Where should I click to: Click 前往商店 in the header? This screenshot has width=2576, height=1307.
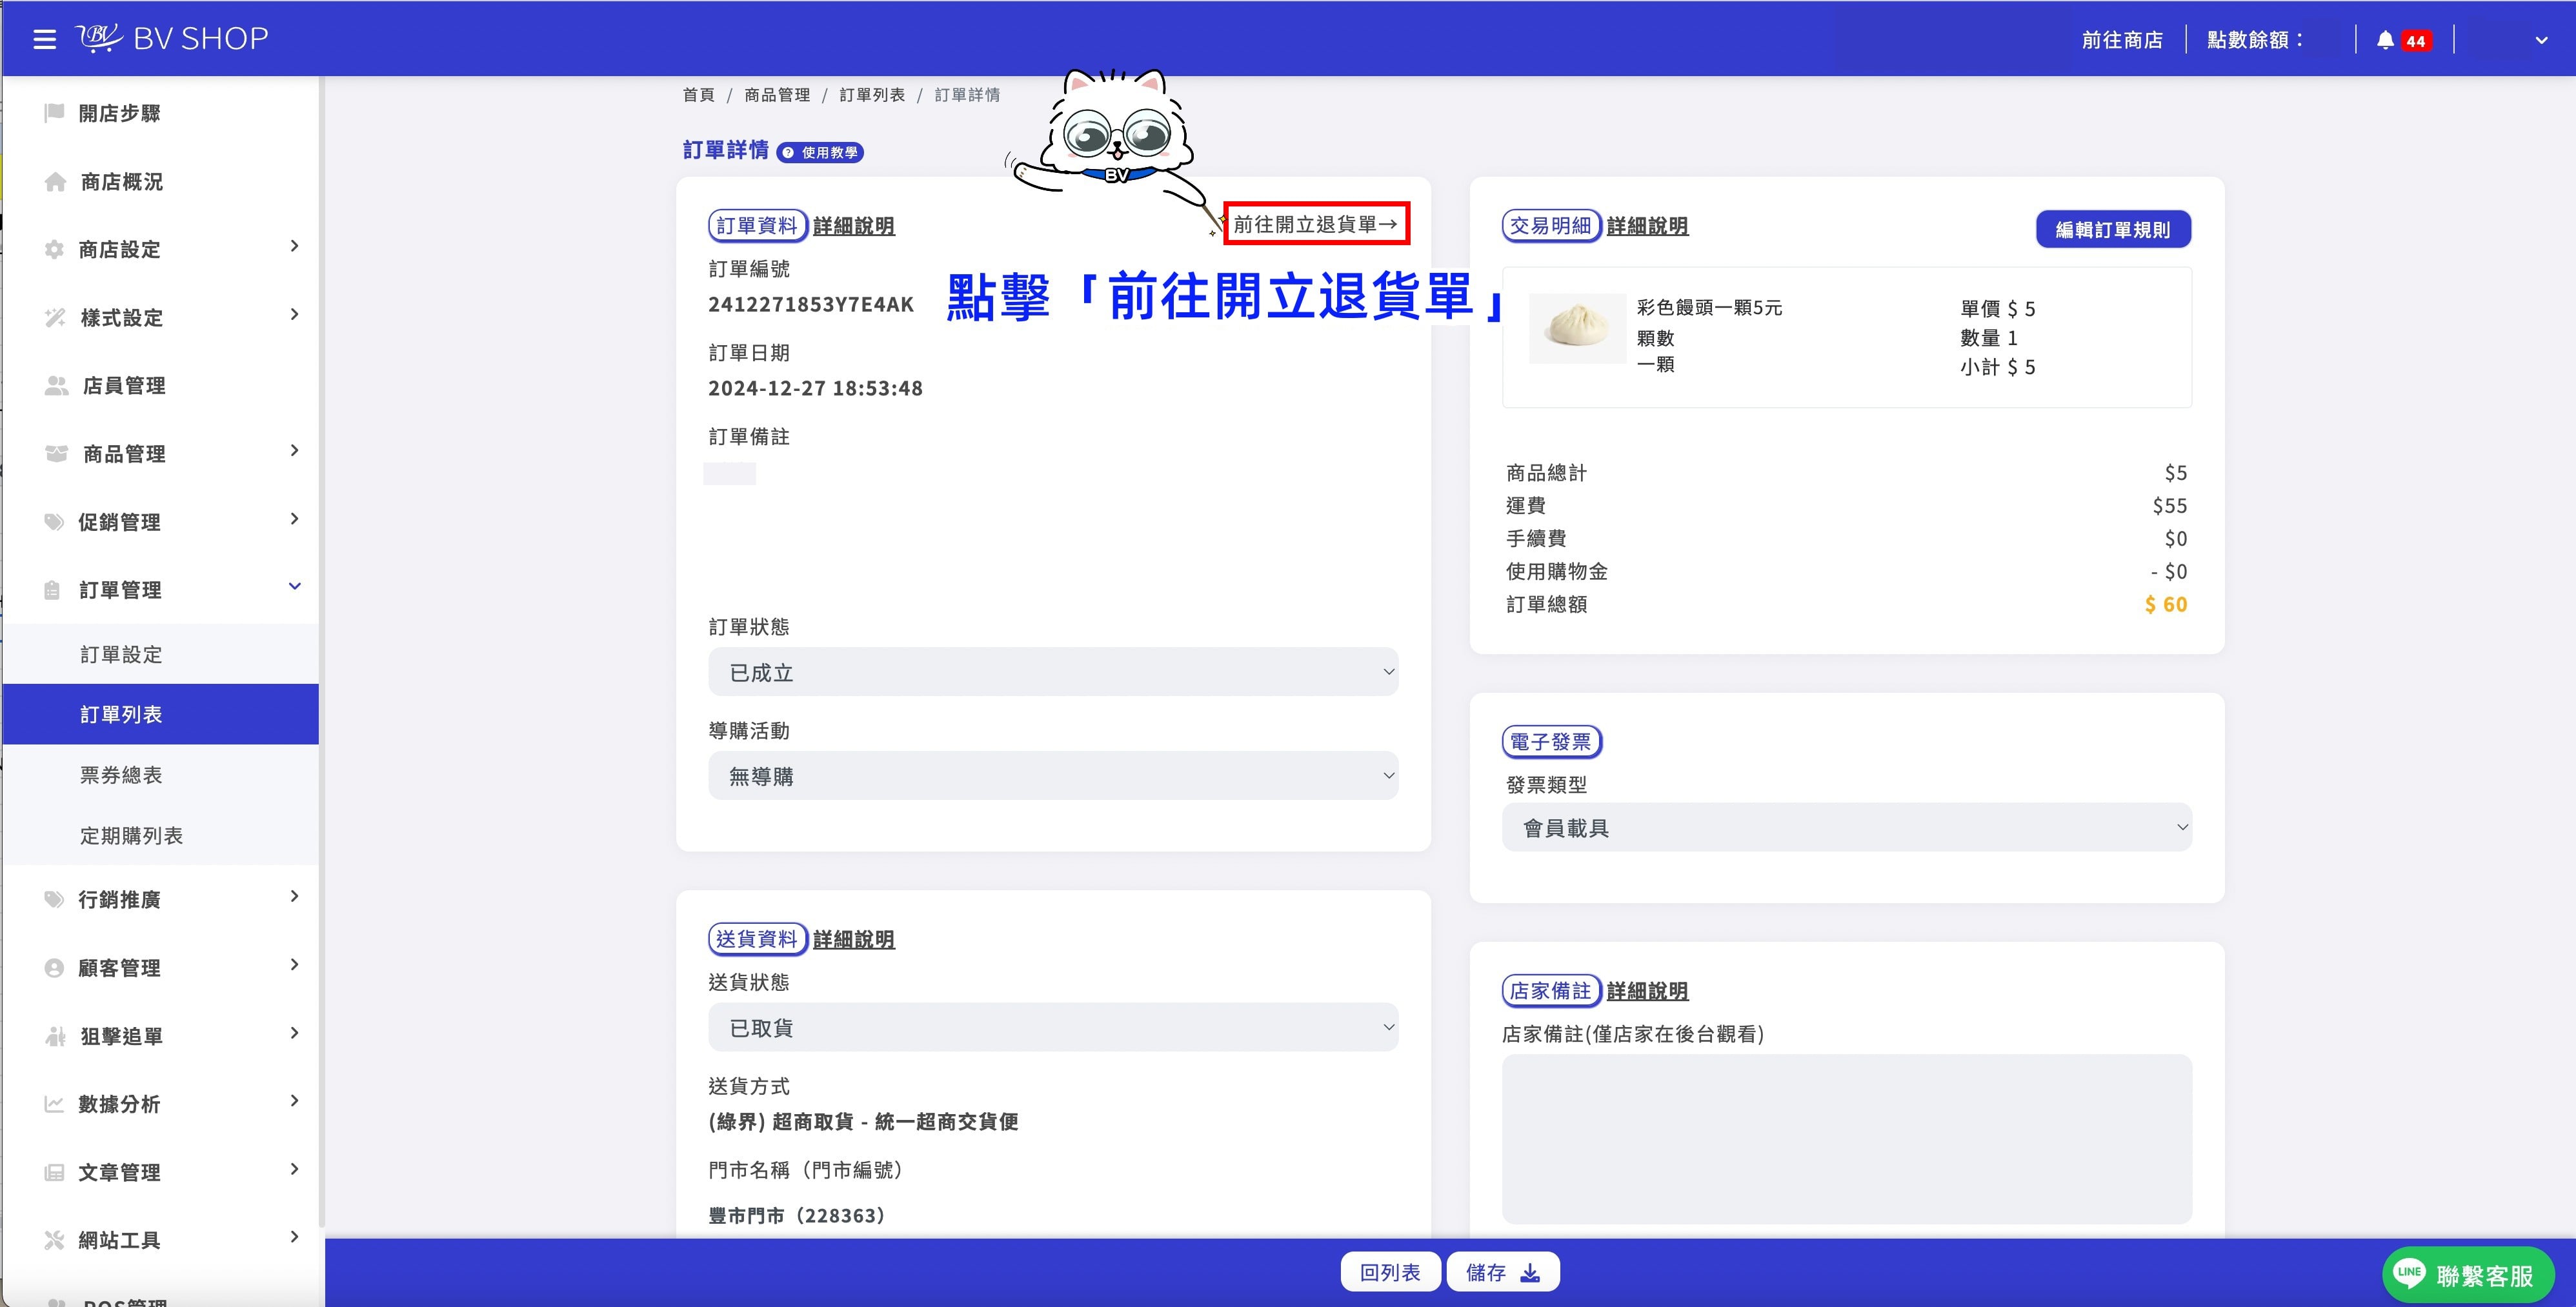[2122, 40]
